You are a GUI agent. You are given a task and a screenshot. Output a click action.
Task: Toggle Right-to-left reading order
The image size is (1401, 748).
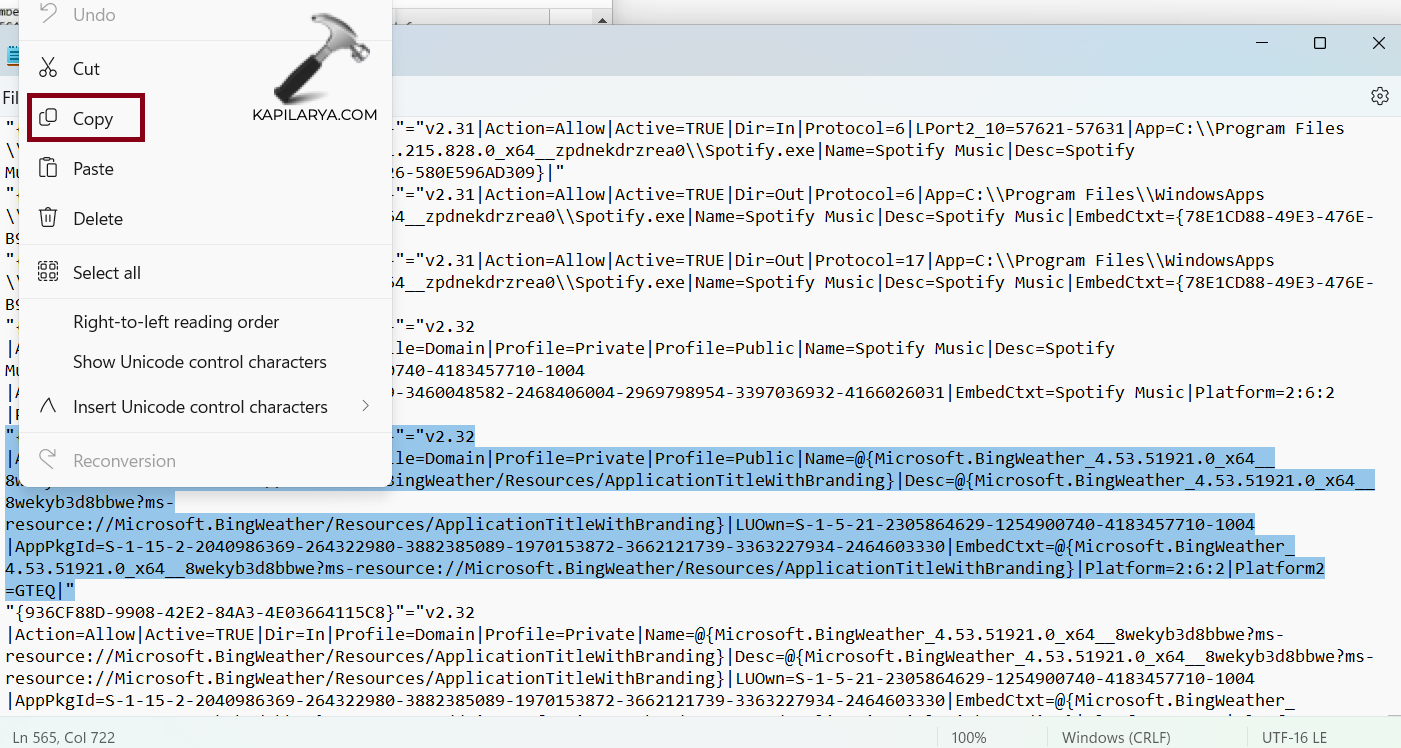point(176,322)
